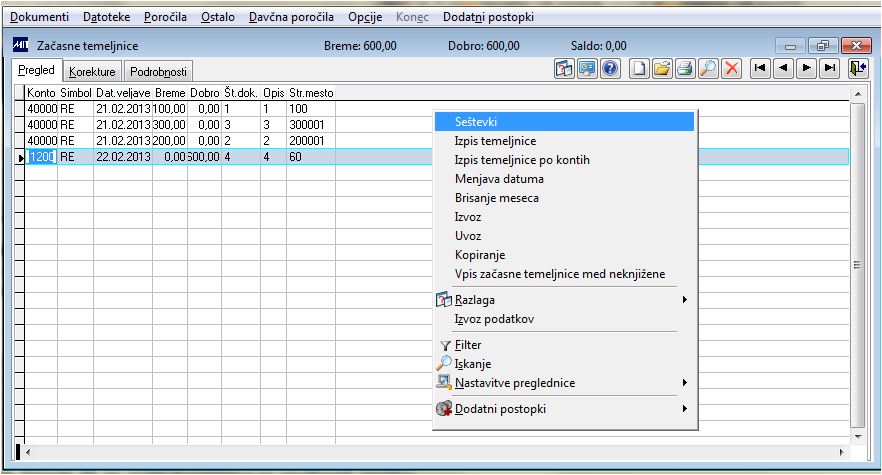This screenshot has width=882, height=475.
Task: Click the vertical scrollbar up arrow
Action: coord(858,94)
